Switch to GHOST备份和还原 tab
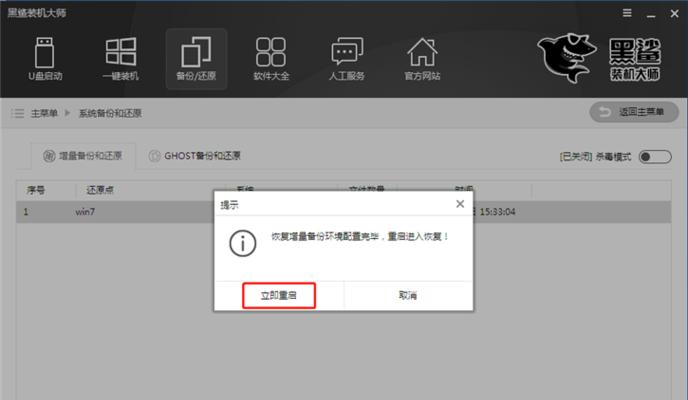Screen dimensions: 688x400 [195, 156]
